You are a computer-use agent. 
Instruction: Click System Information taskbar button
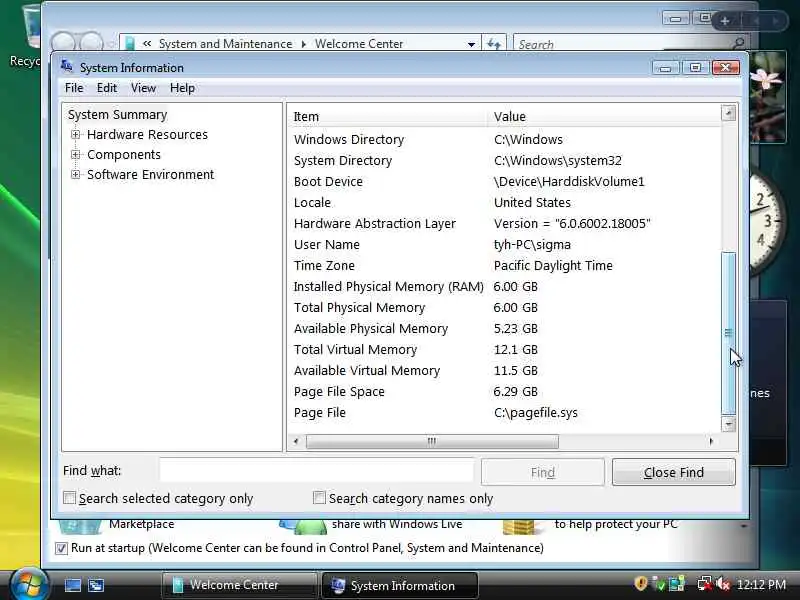click(x=400, y=585)
